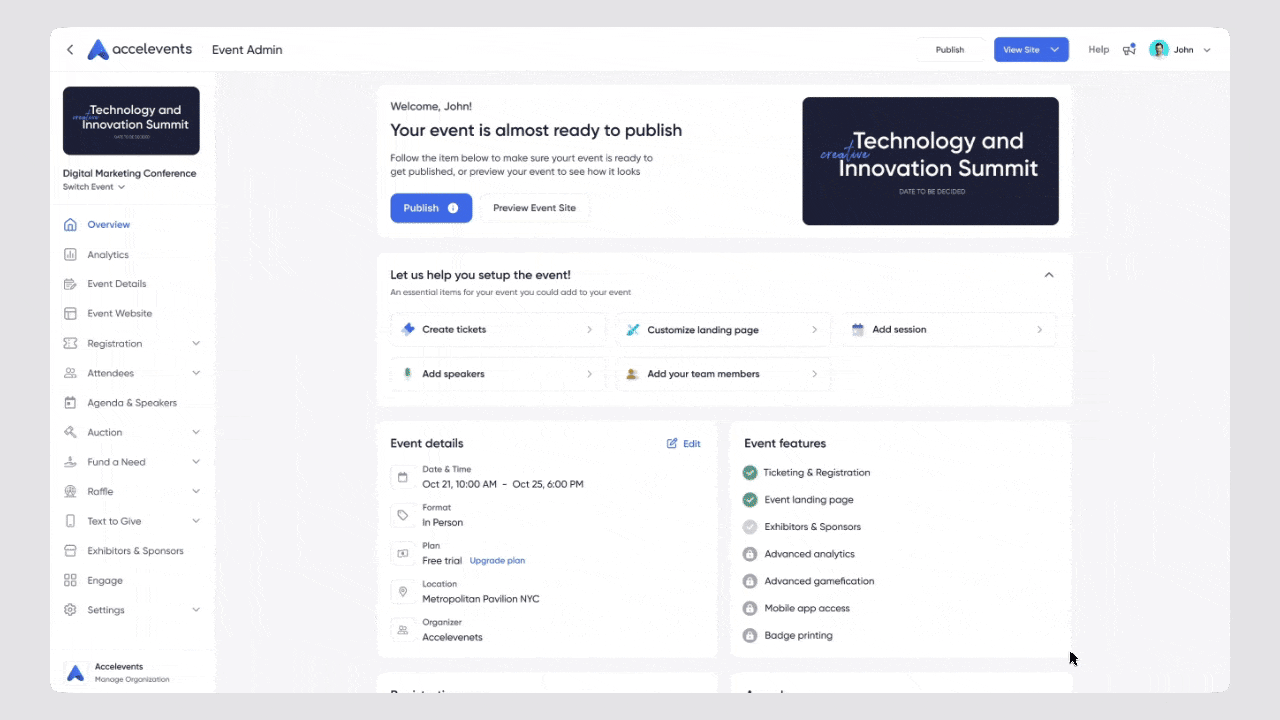The width and height of the screenshot is (1280, 720).
Task: Click the Accelevents organization logo at sidebar bottom
Action: click(x=75, y=673)
